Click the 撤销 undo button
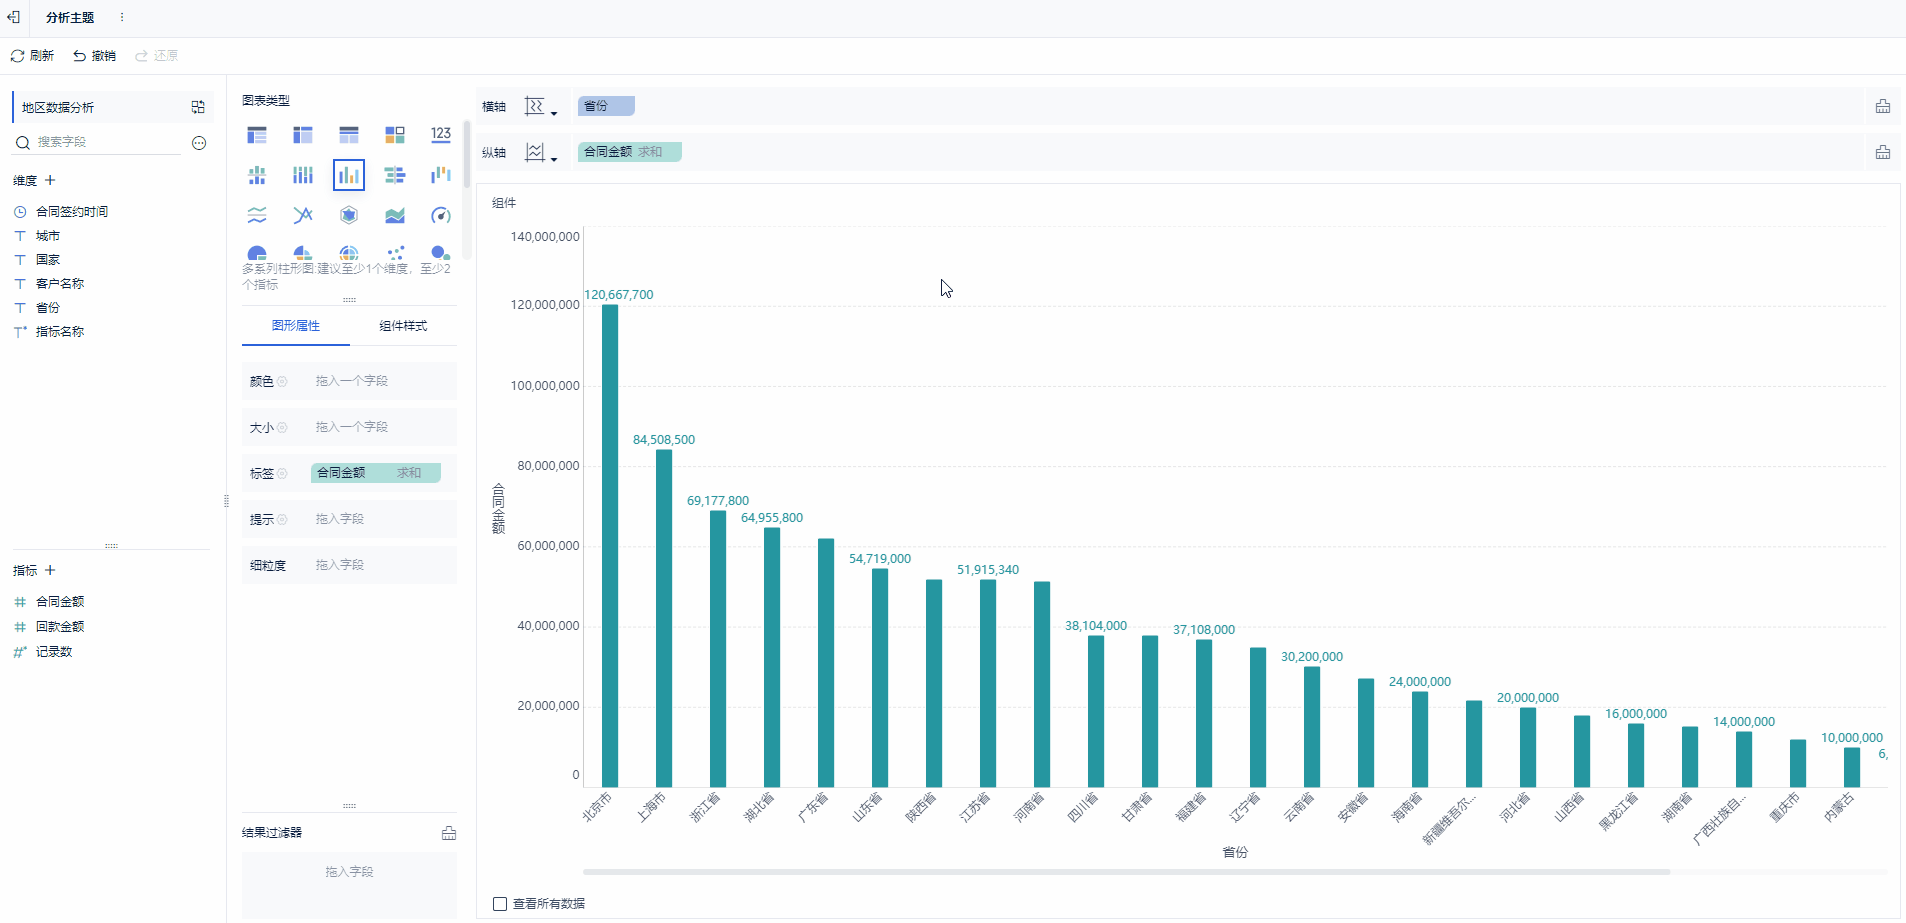Screen dimensions: 1906x923 (94, 56)
